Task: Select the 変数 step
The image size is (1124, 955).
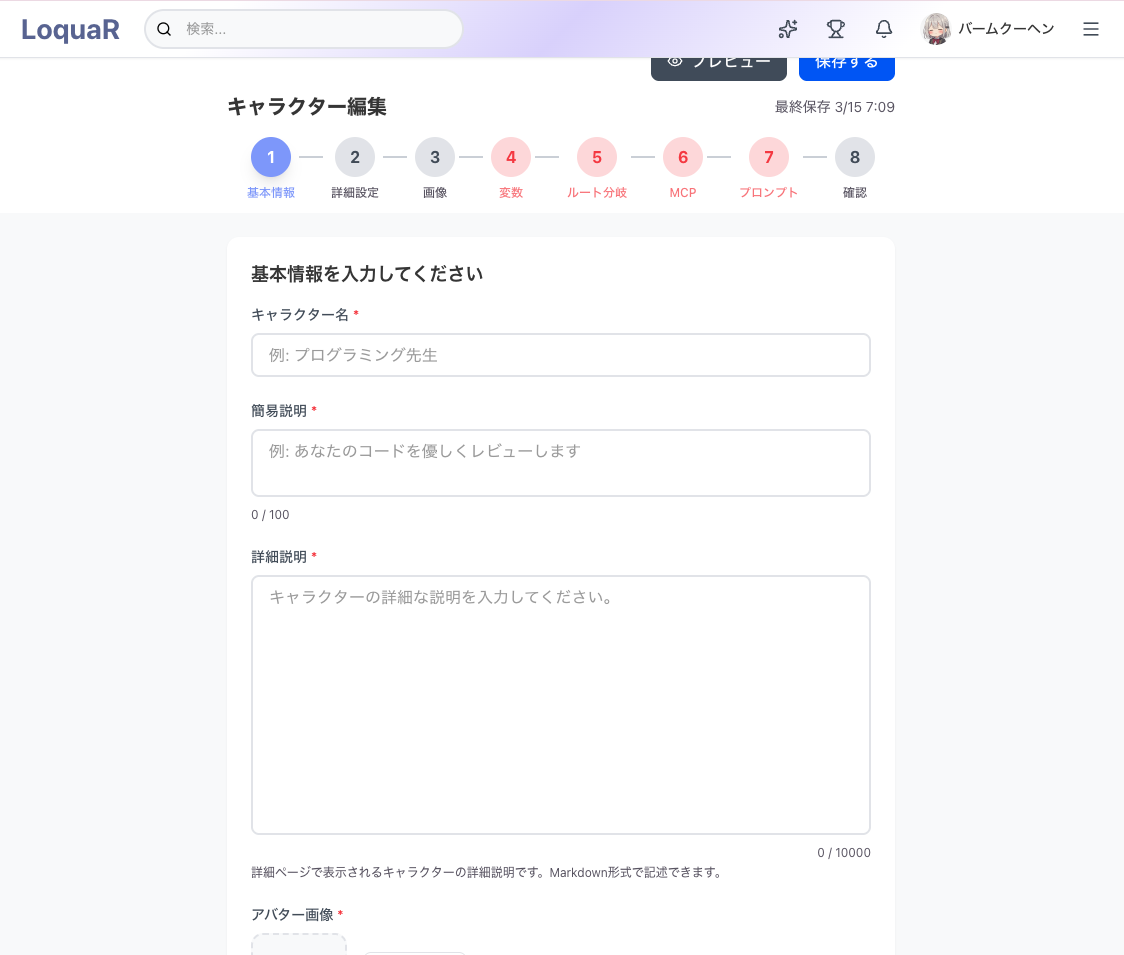Action: [x=510, y=157]
